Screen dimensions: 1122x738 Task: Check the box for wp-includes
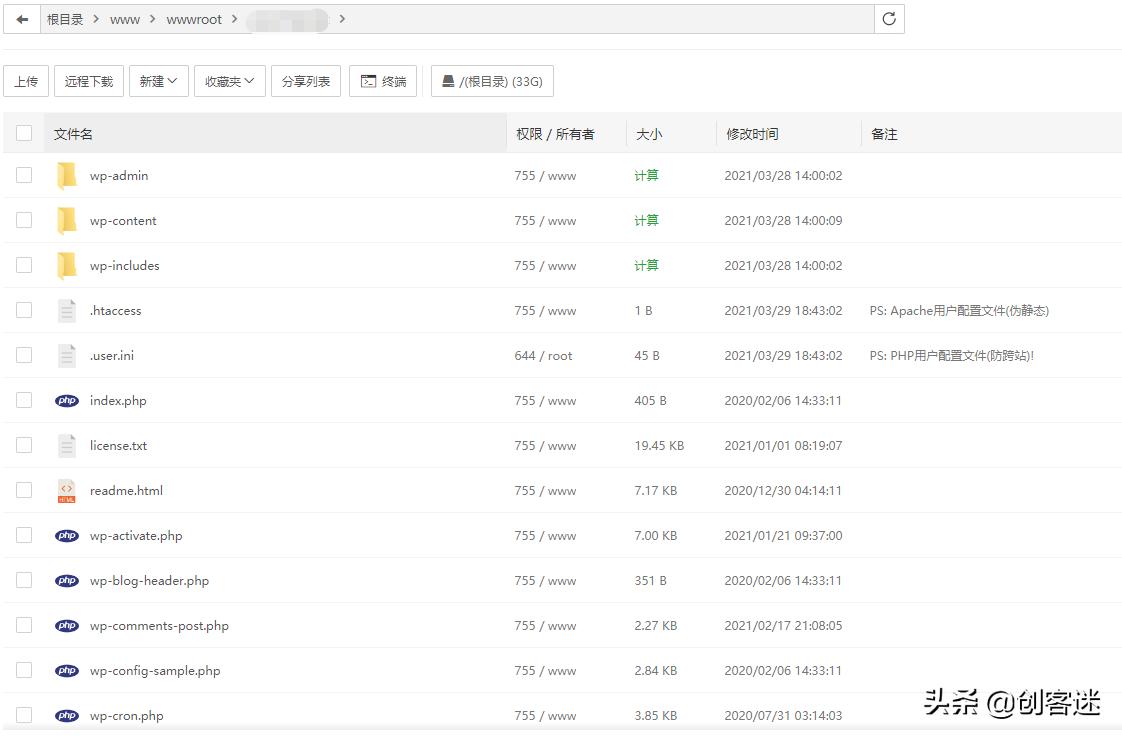tap(24, 265)
